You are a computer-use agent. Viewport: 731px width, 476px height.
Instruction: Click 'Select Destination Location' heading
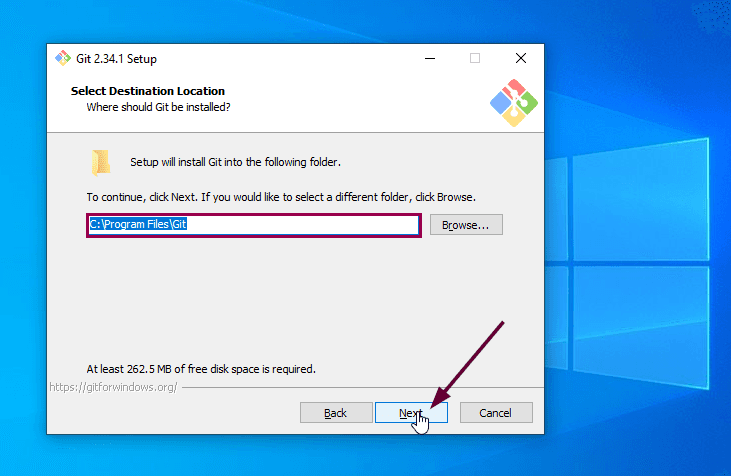pos(148,91)
